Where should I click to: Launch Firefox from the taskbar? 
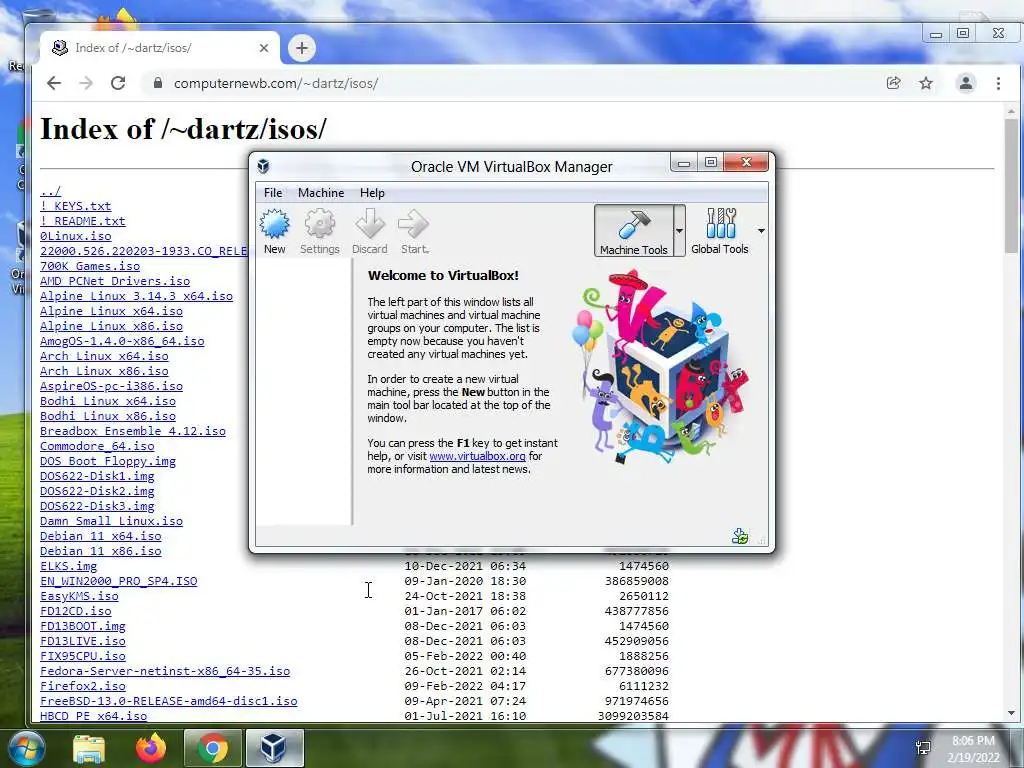point(151,748)
